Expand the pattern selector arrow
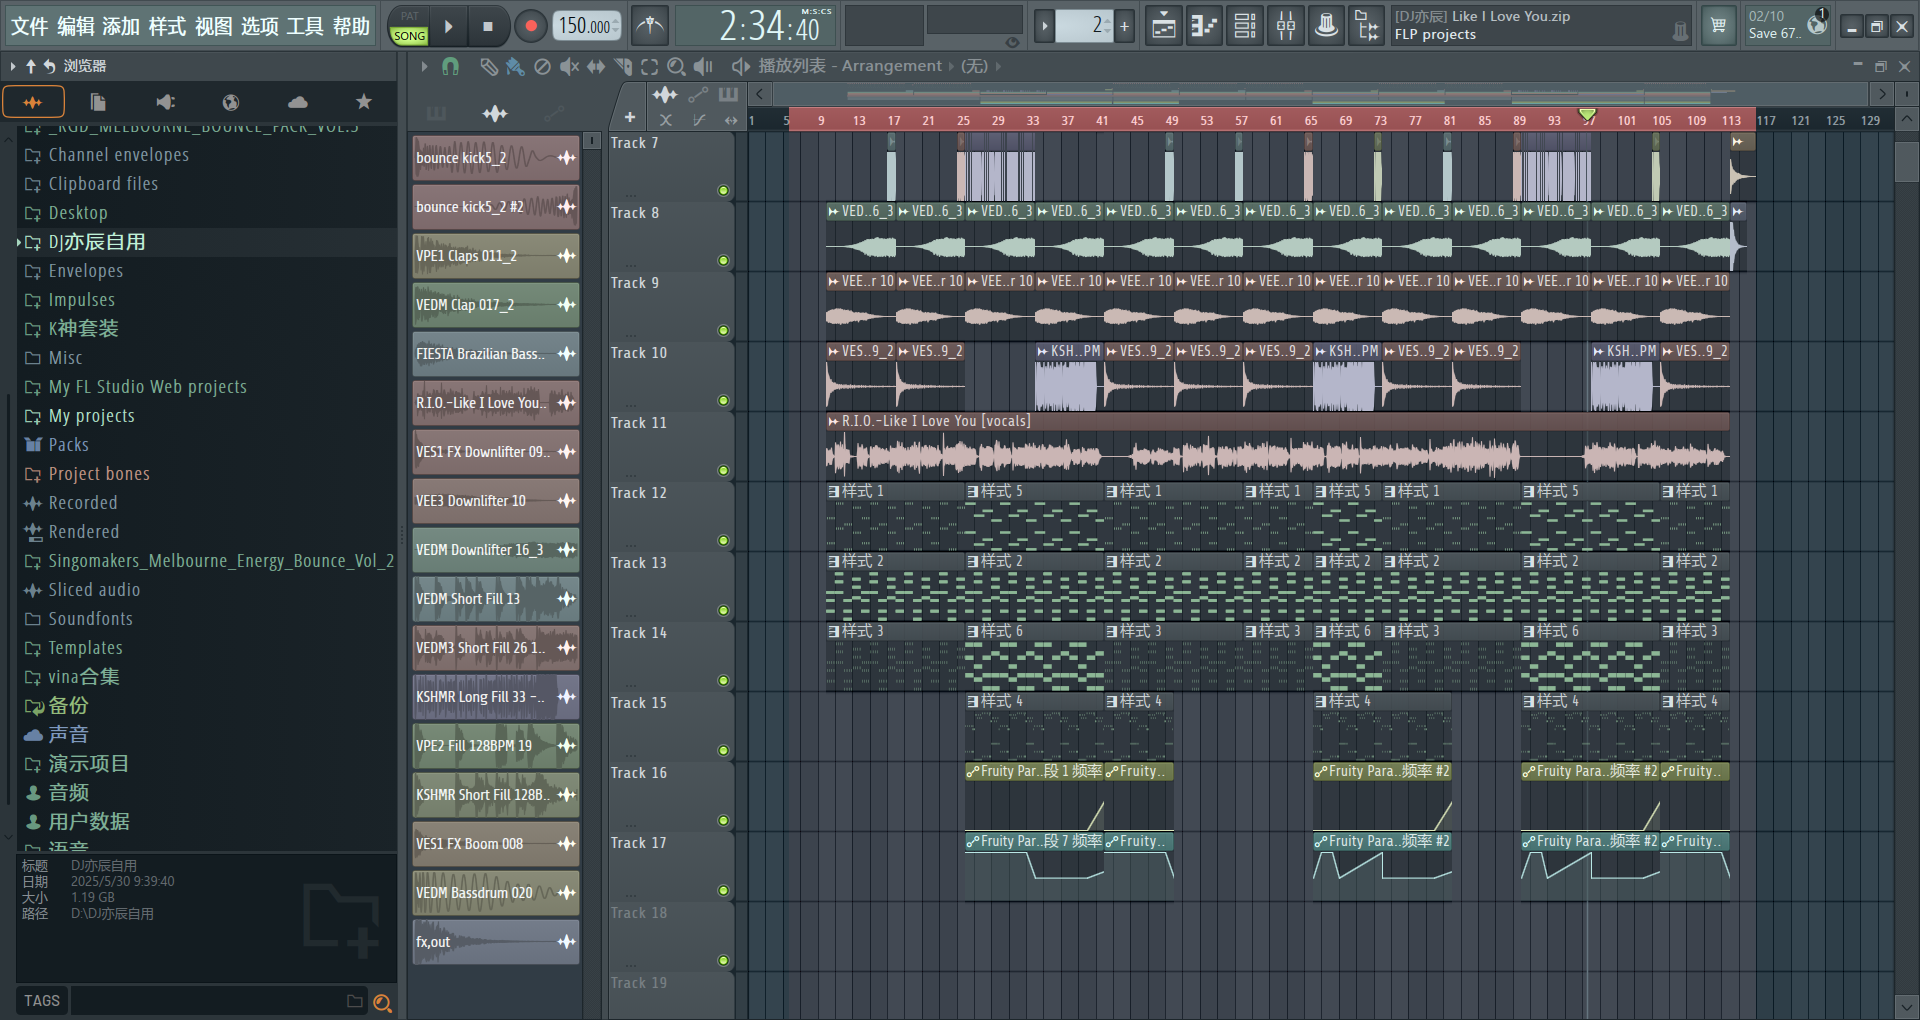The height and width of the screenshot is (1020, 1920). coord(1044,26)
